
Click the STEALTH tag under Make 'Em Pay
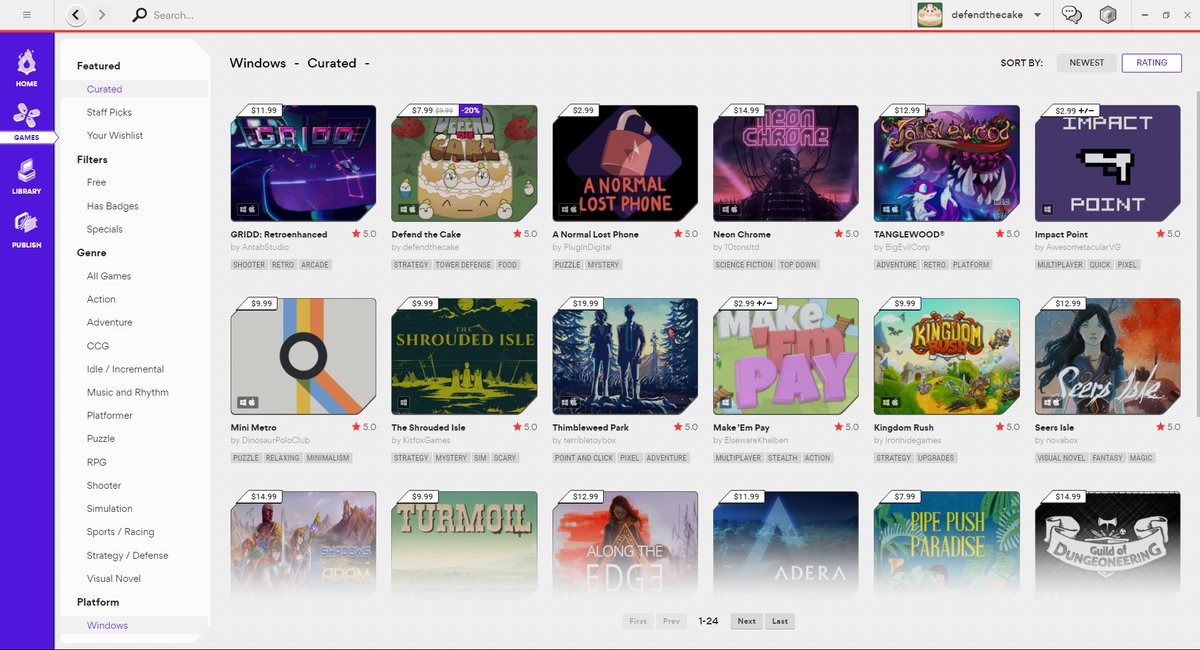[x=783, y=458]
